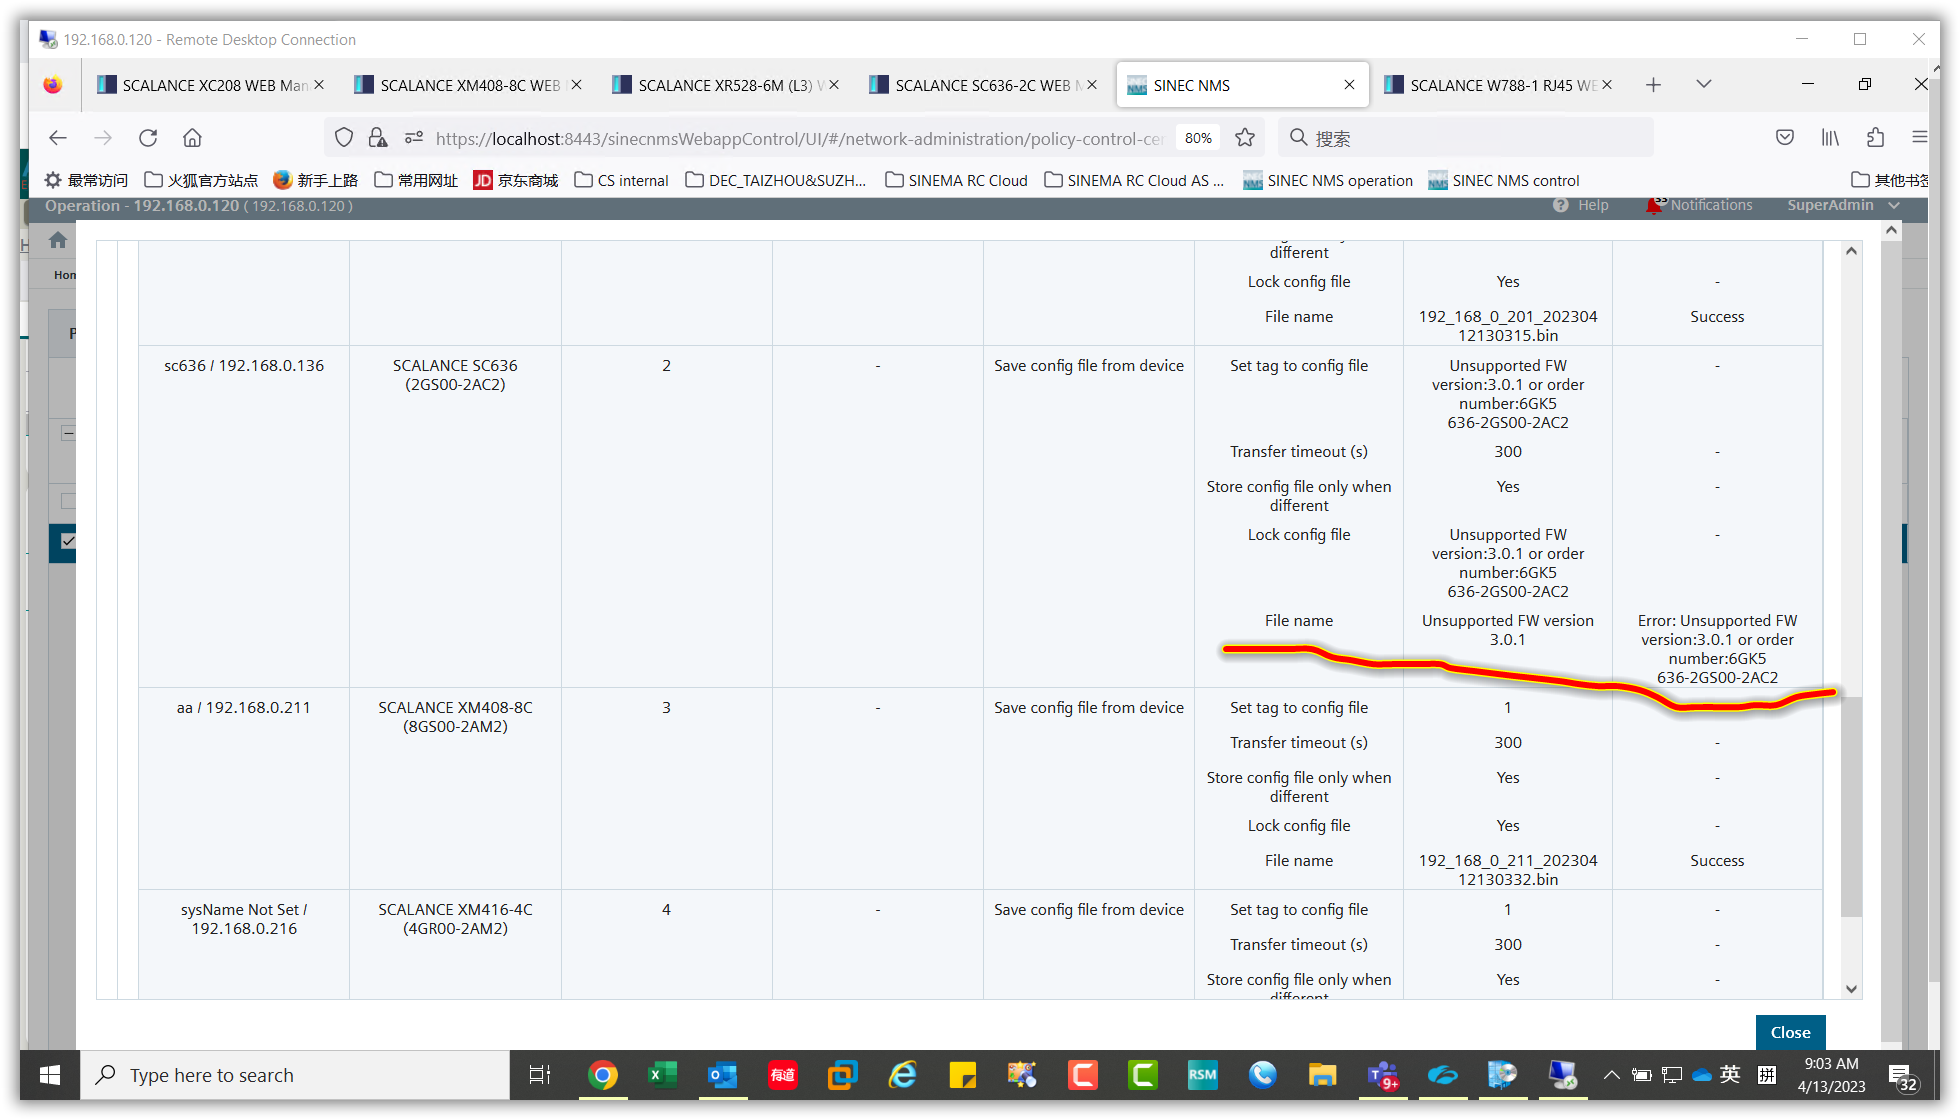
Task: Open the Firefox library icon
Action: 1830,138
